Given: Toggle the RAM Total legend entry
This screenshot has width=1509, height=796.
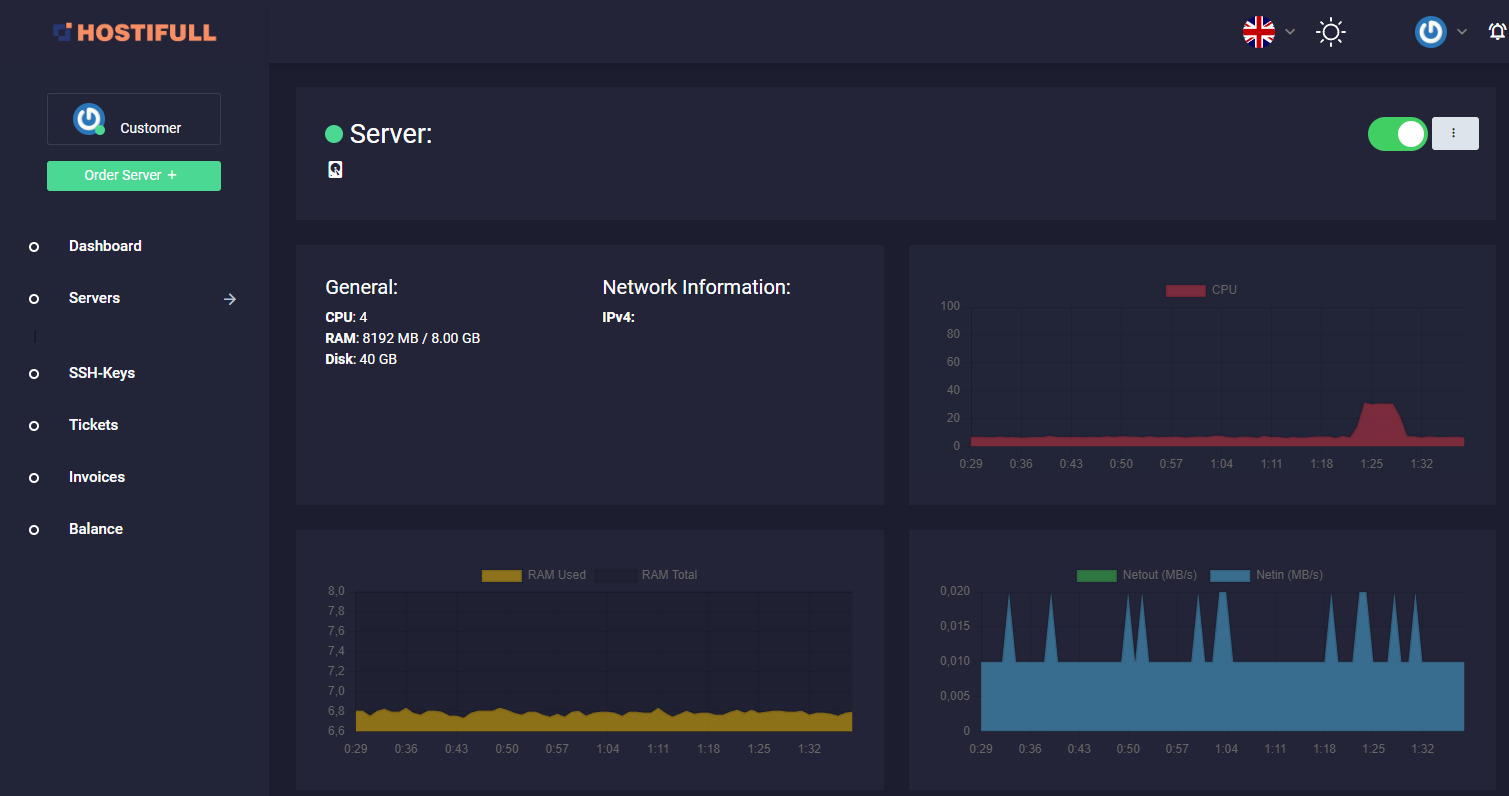Looking at the screenshot, I should (x=646, y=575).
